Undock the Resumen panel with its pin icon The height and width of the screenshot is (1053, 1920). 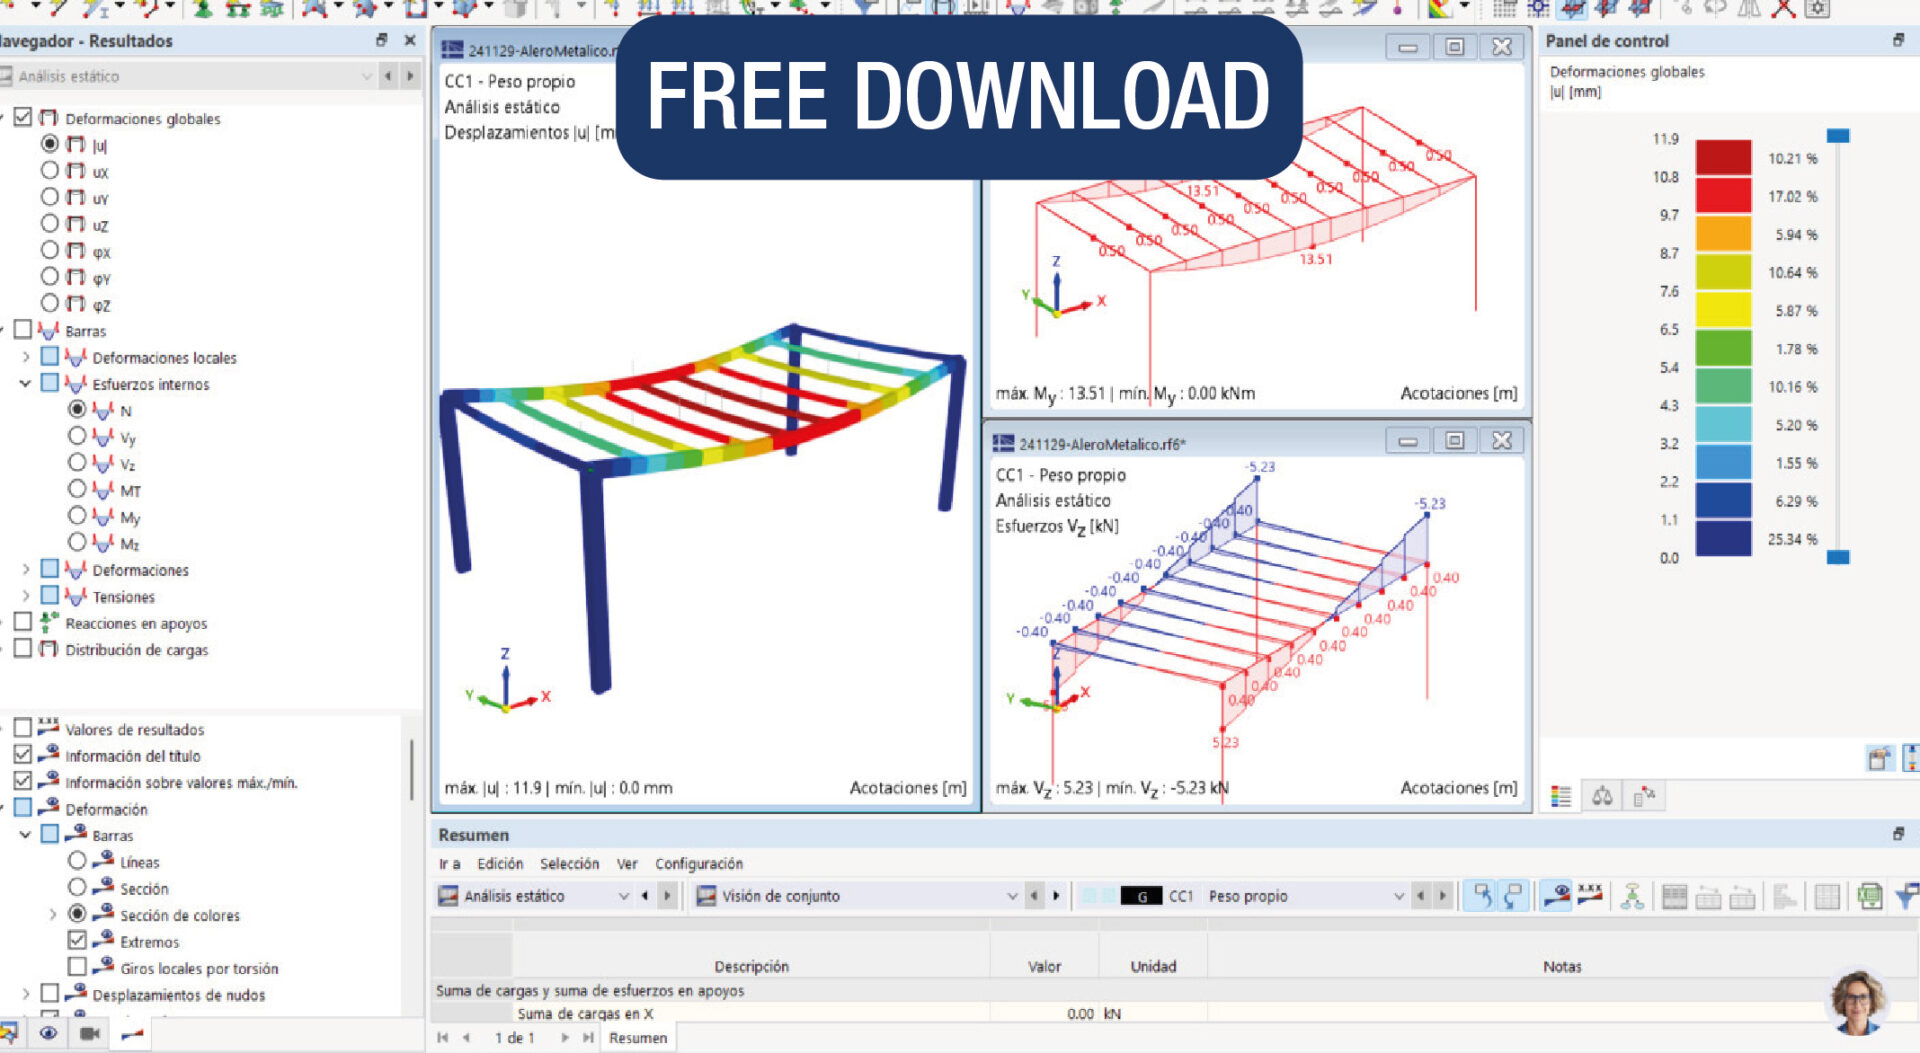tap(1898, 834)
